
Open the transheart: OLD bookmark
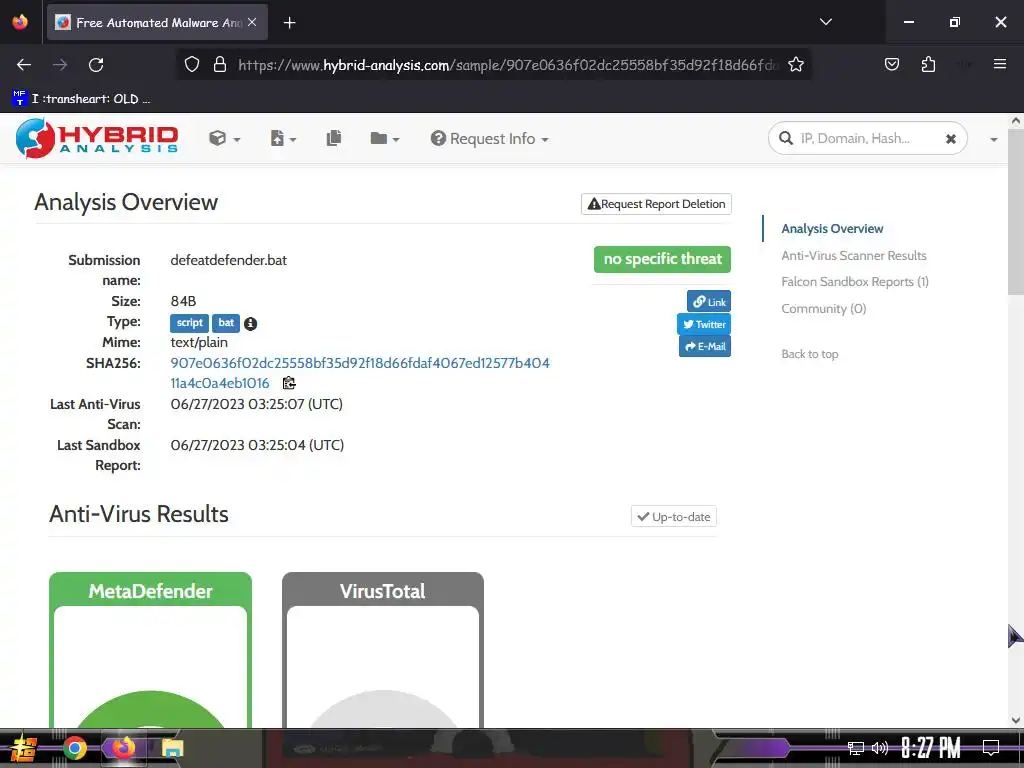coord(82,99)
